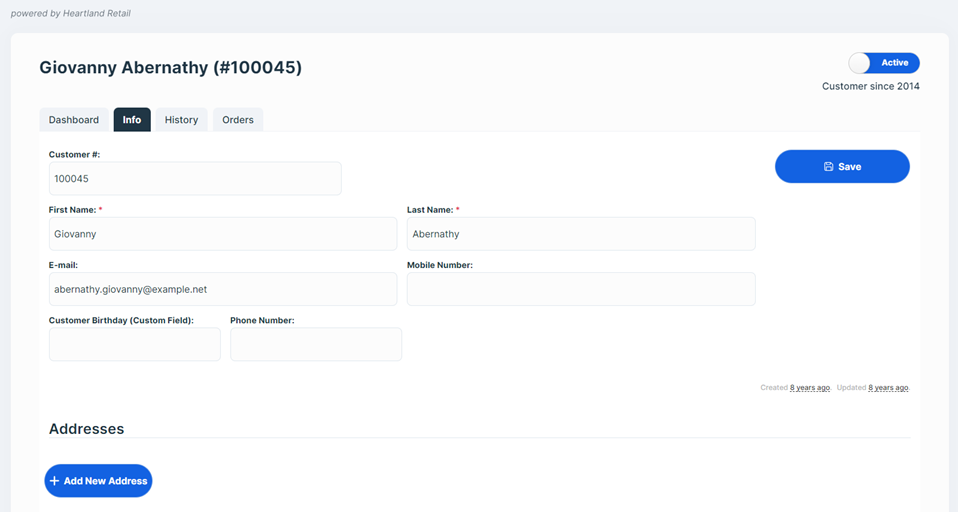Click the Addresses section heading
Screen dimensions: 958x512
point(86,429)
